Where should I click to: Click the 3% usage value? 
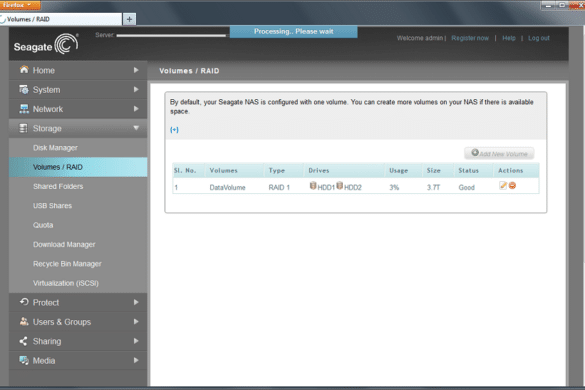394,187
